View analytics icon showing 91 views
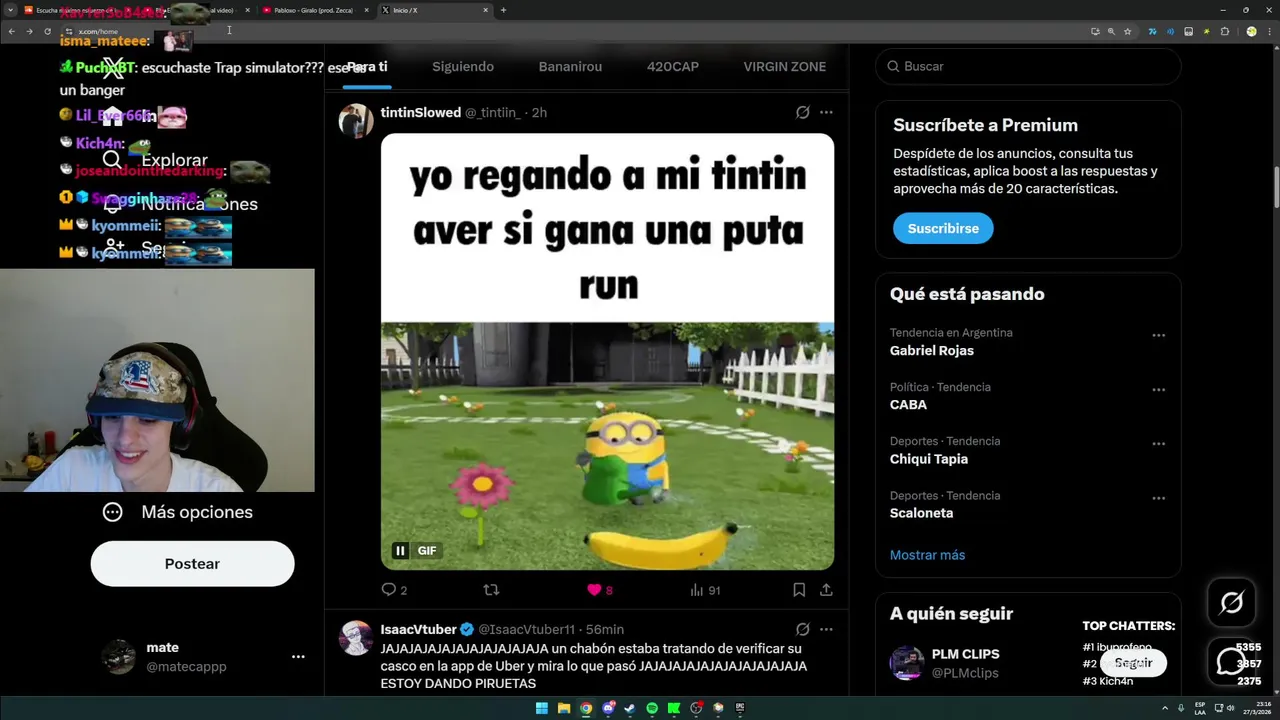Viewport: 1280px width, 720px height. click(697, 590)
